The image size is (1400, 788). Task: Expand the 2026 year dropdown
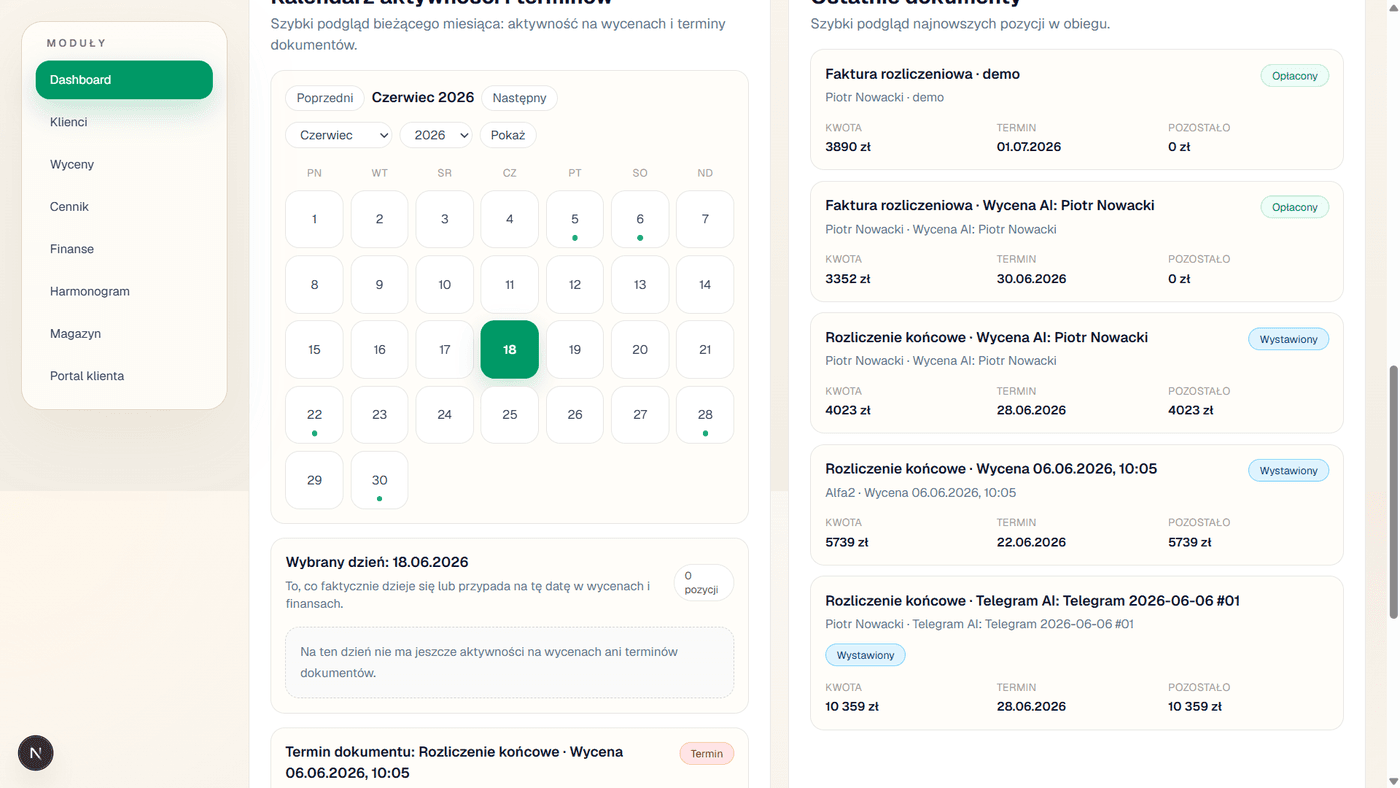[x=436, y=135]
